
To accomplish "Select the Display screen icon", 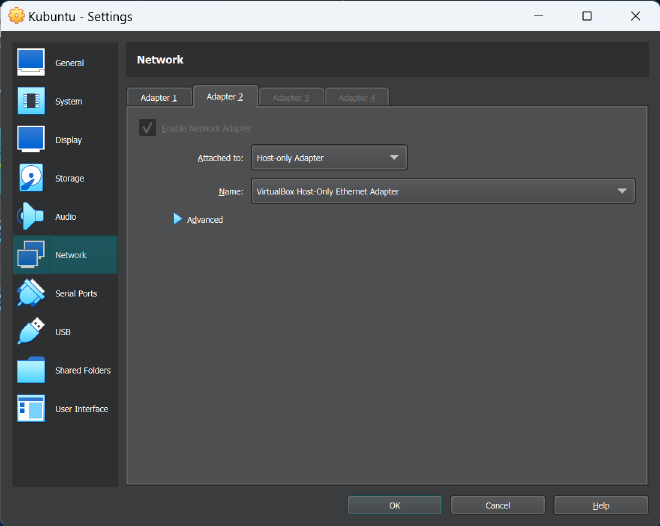I will tap(31, 139).
